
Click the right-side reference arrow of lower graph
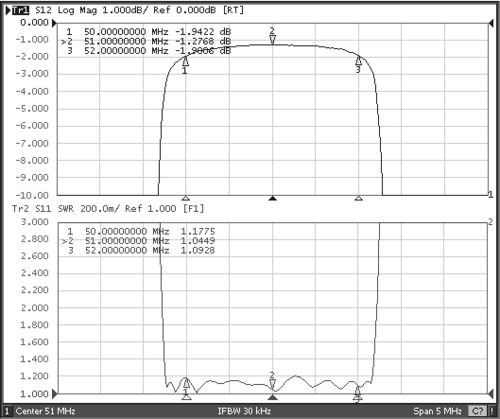click(491, 394)
